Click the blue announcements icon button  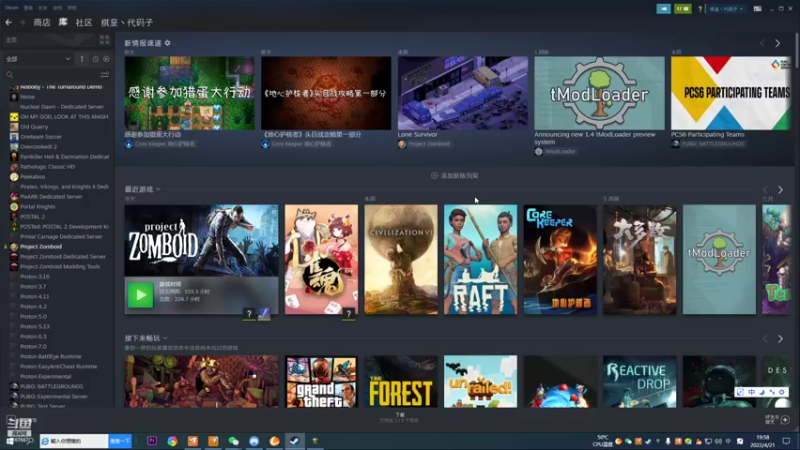pyautogui.click(x=663, y=9)
